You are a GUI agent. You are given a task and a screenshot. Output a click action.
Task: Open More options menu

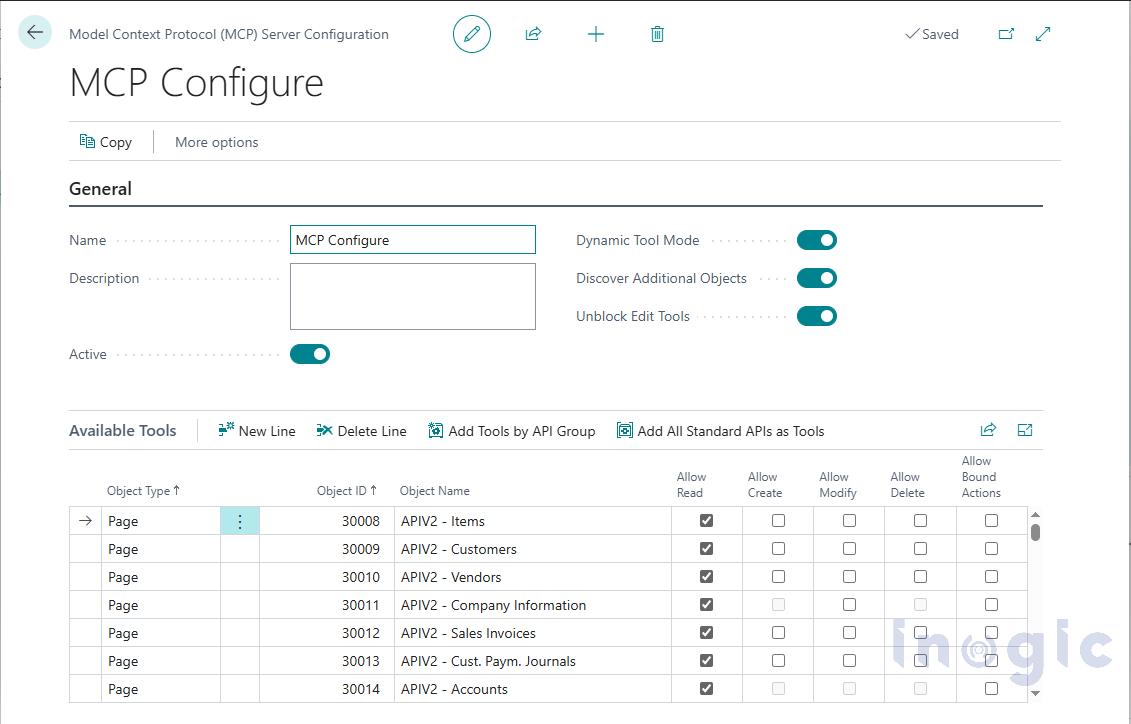pos(216,142)
